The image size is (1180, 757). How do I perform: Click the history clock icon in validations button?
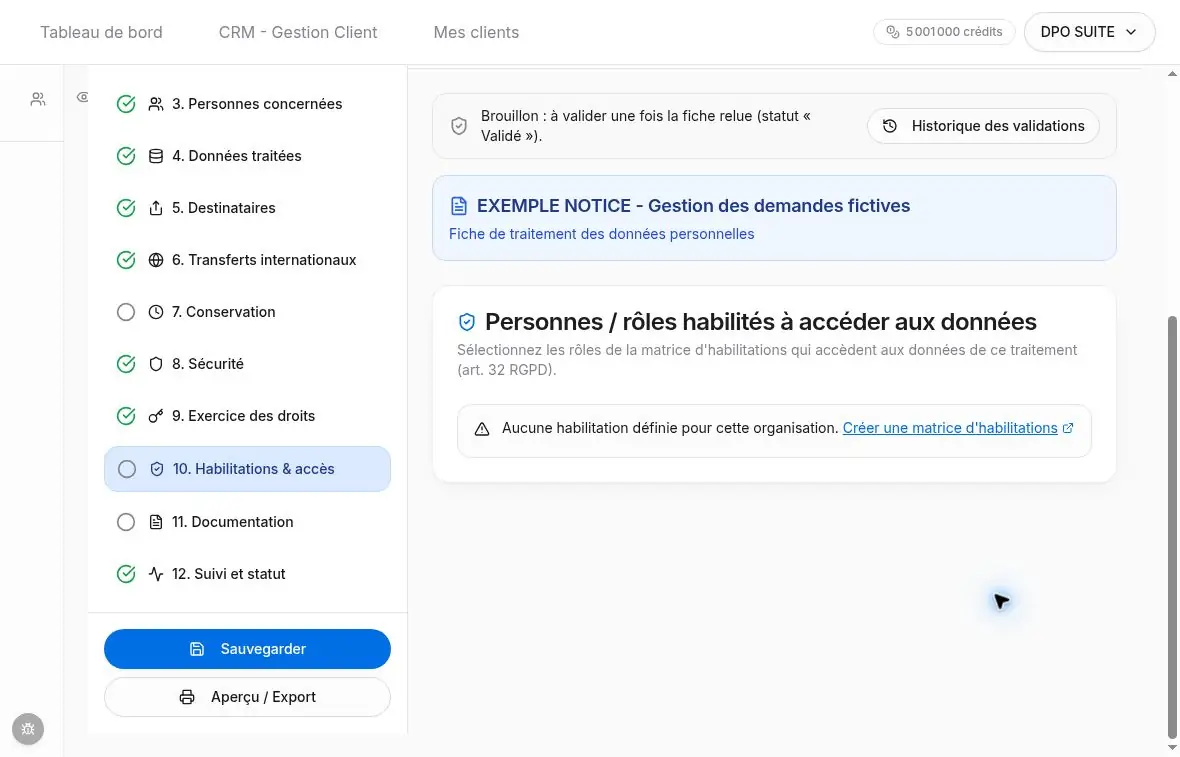pos(890,126)
